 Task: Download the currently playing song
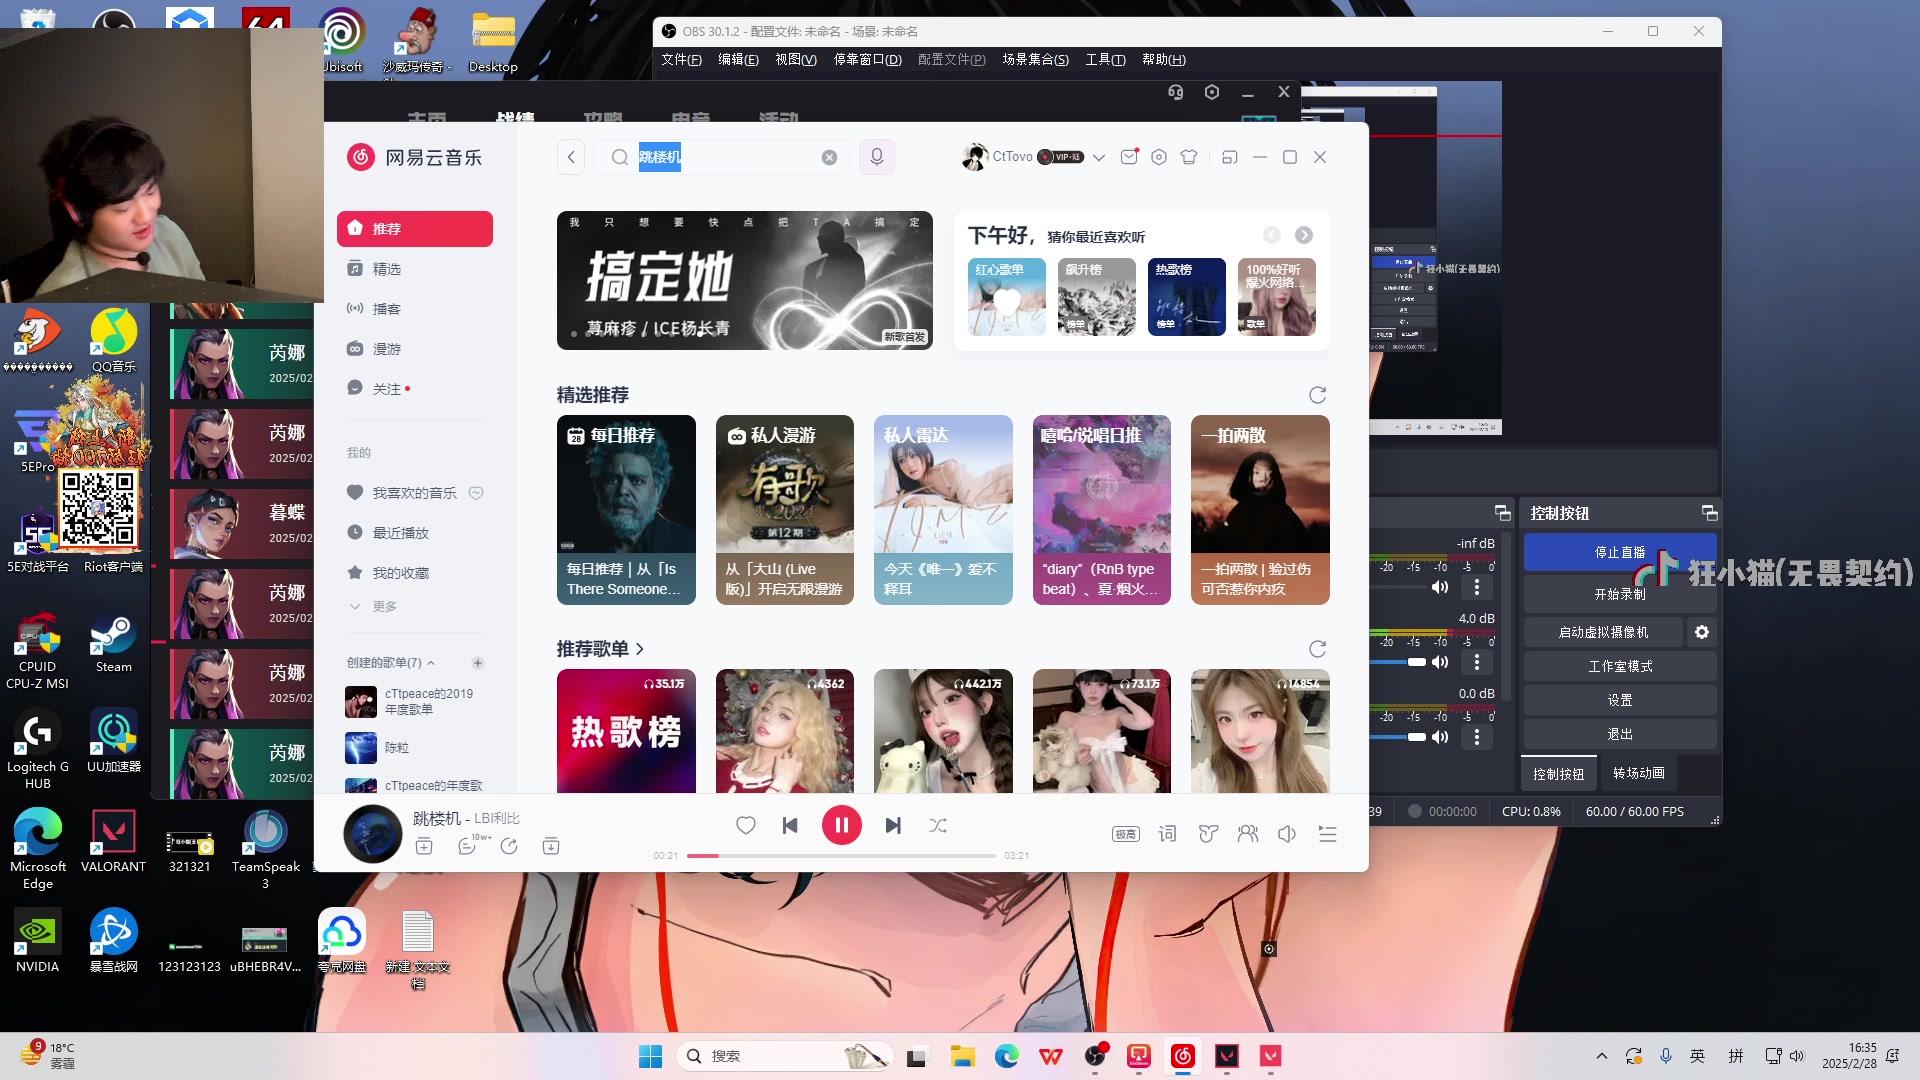[551, 847]
